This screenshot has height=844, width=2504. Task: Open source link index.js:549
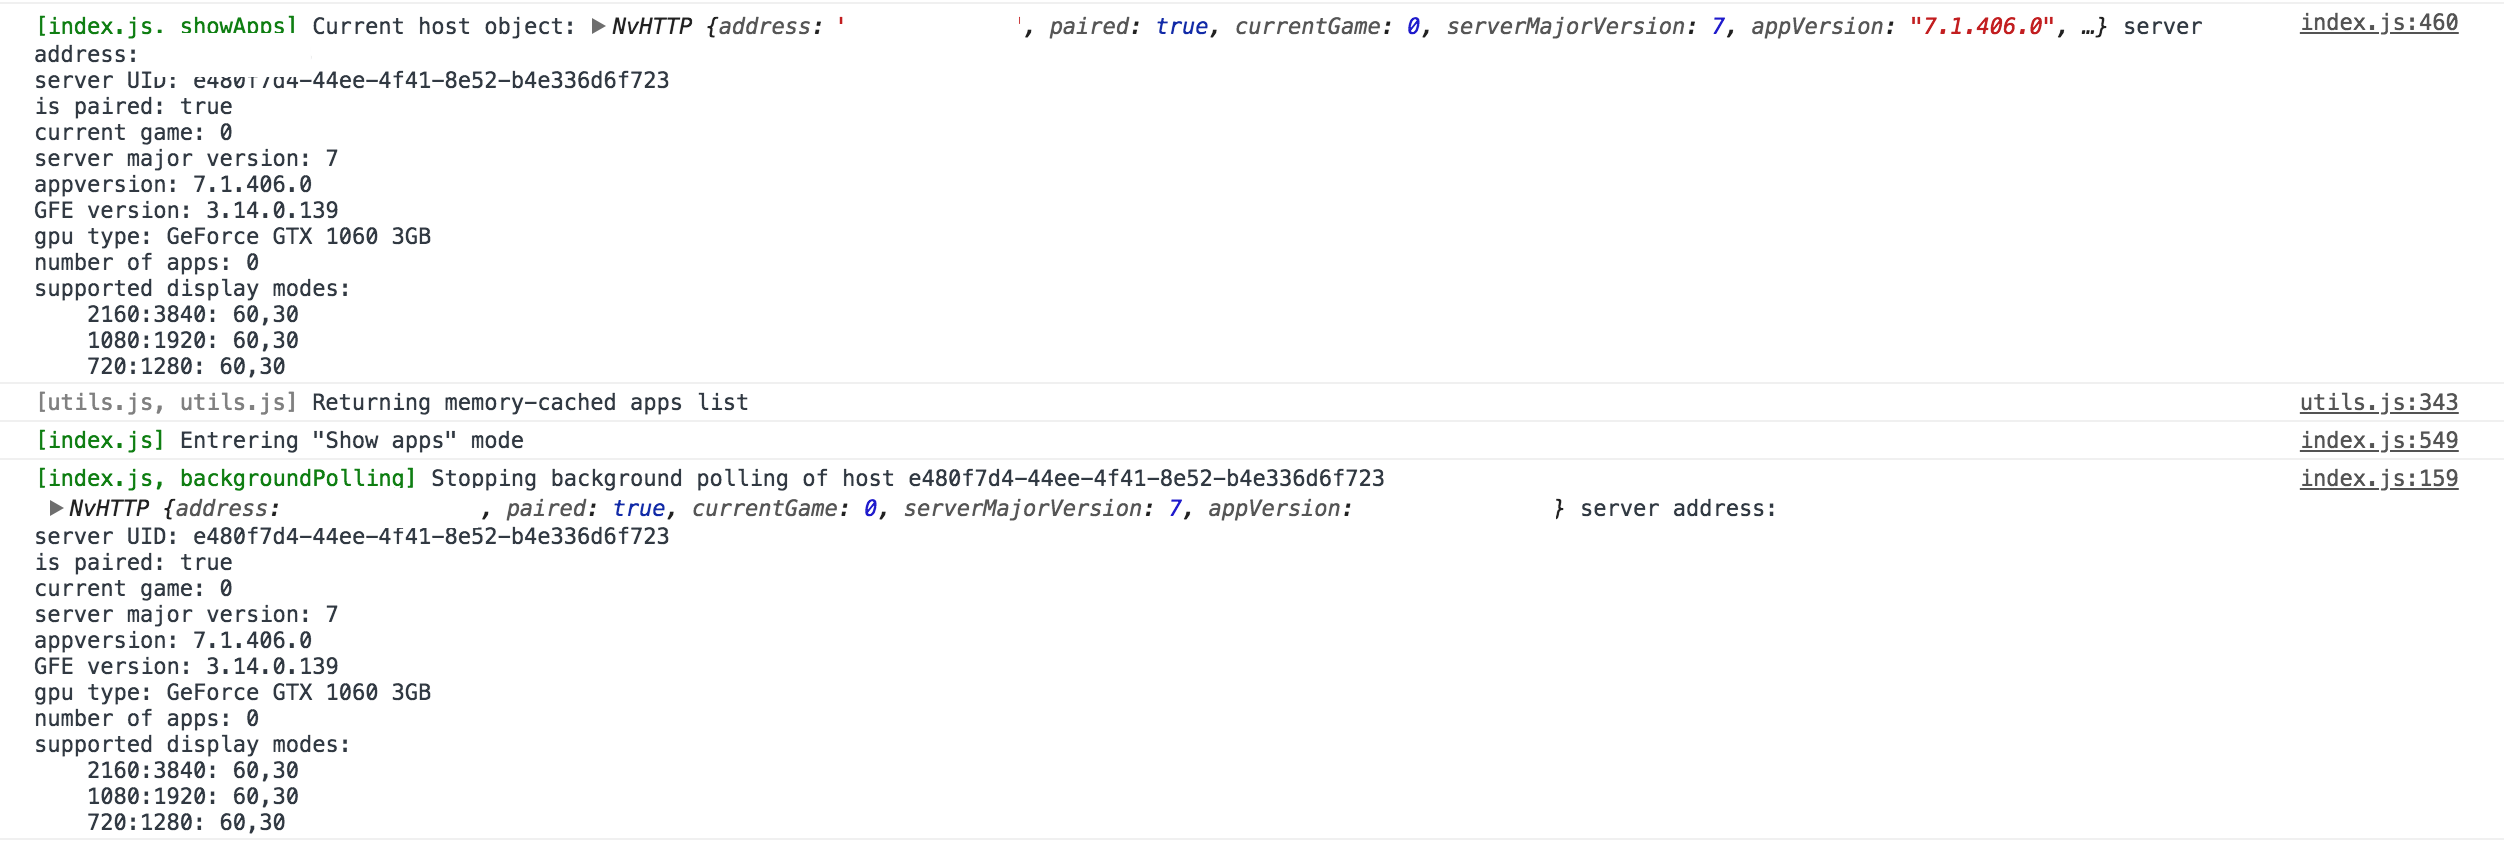(2379, 440)
